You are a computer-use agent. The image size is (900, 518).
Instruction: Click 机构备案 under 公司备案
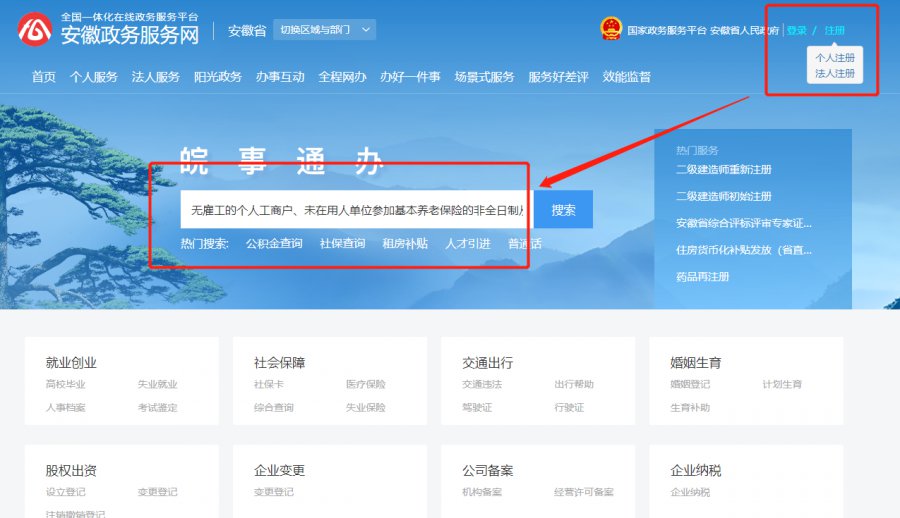482,492
